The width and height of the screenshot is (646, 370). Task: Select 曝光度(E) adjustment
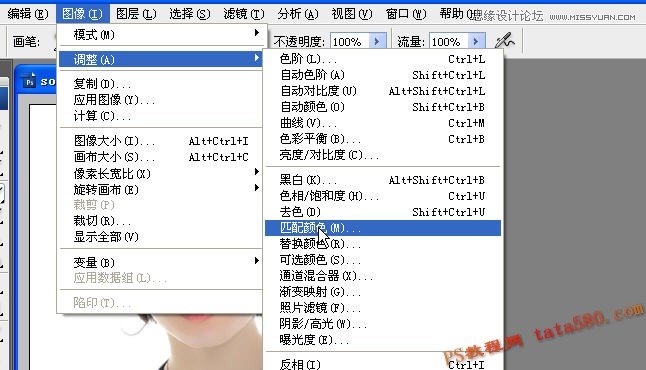pos(383,340)
